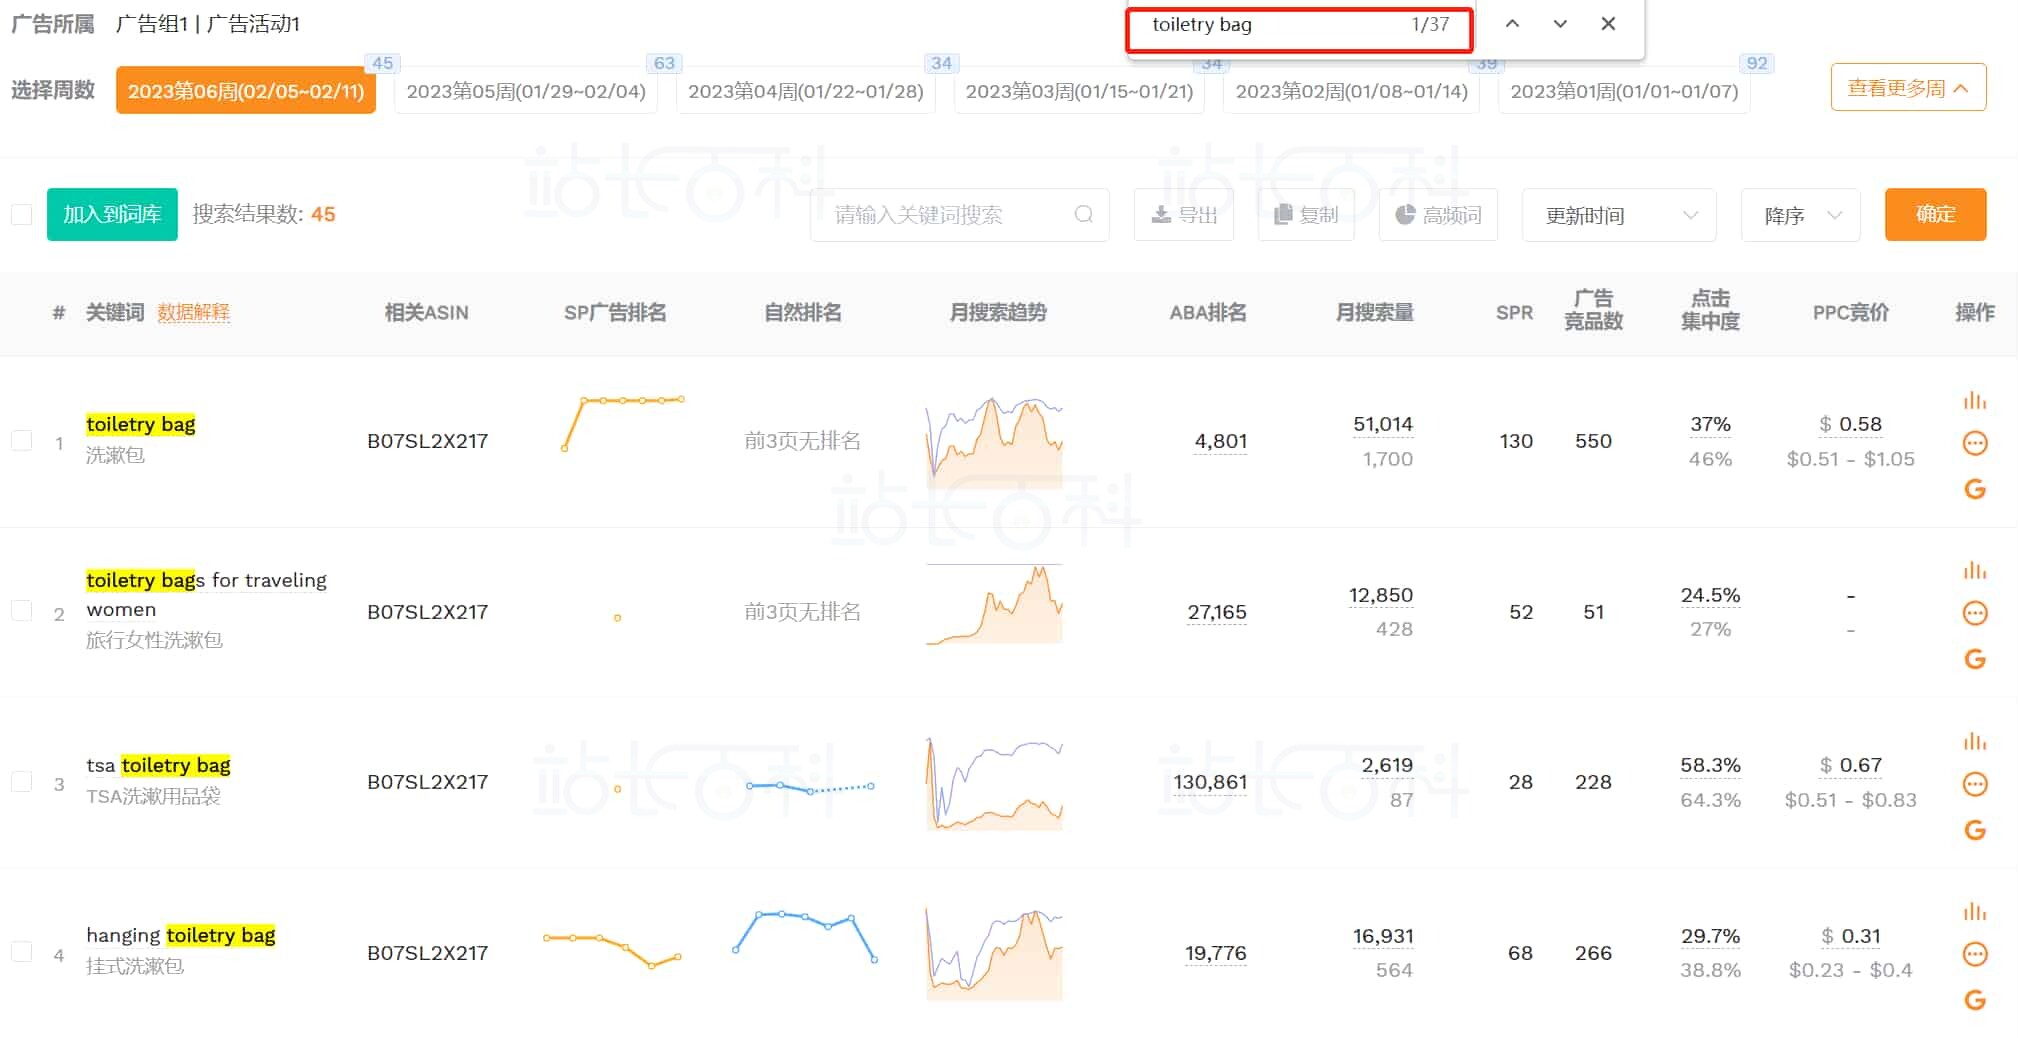Click the bar chart icon for toiletry bag row

point(1974,401)
